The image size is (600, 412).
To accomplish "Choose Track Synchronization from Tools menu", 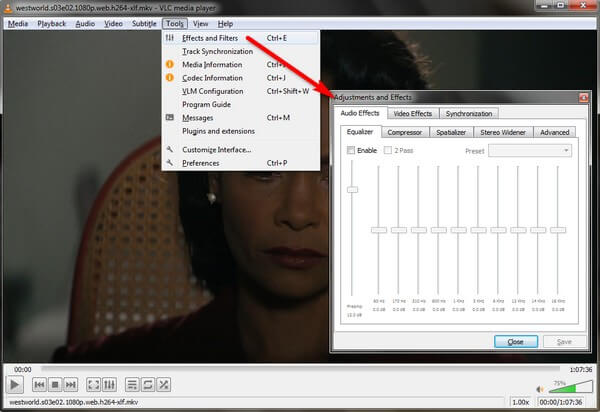I will (x=241, y=51).
